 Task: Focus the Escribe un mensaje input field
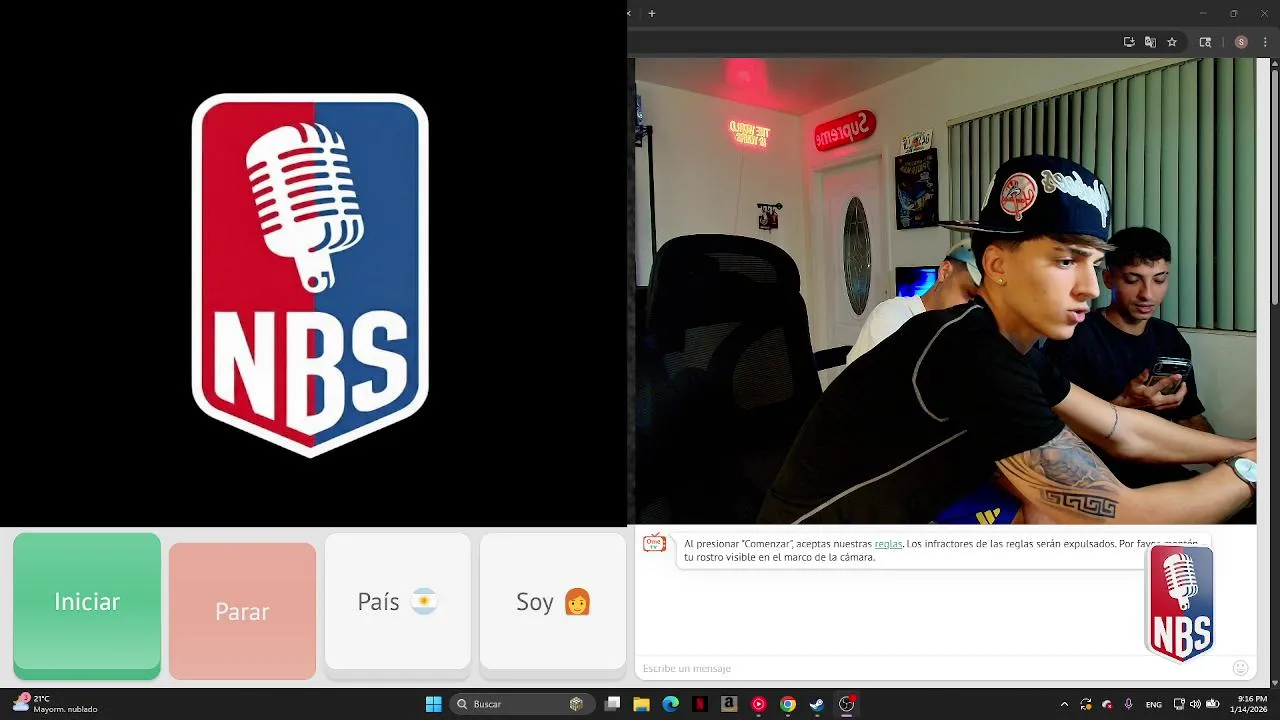tap(930, 668)
